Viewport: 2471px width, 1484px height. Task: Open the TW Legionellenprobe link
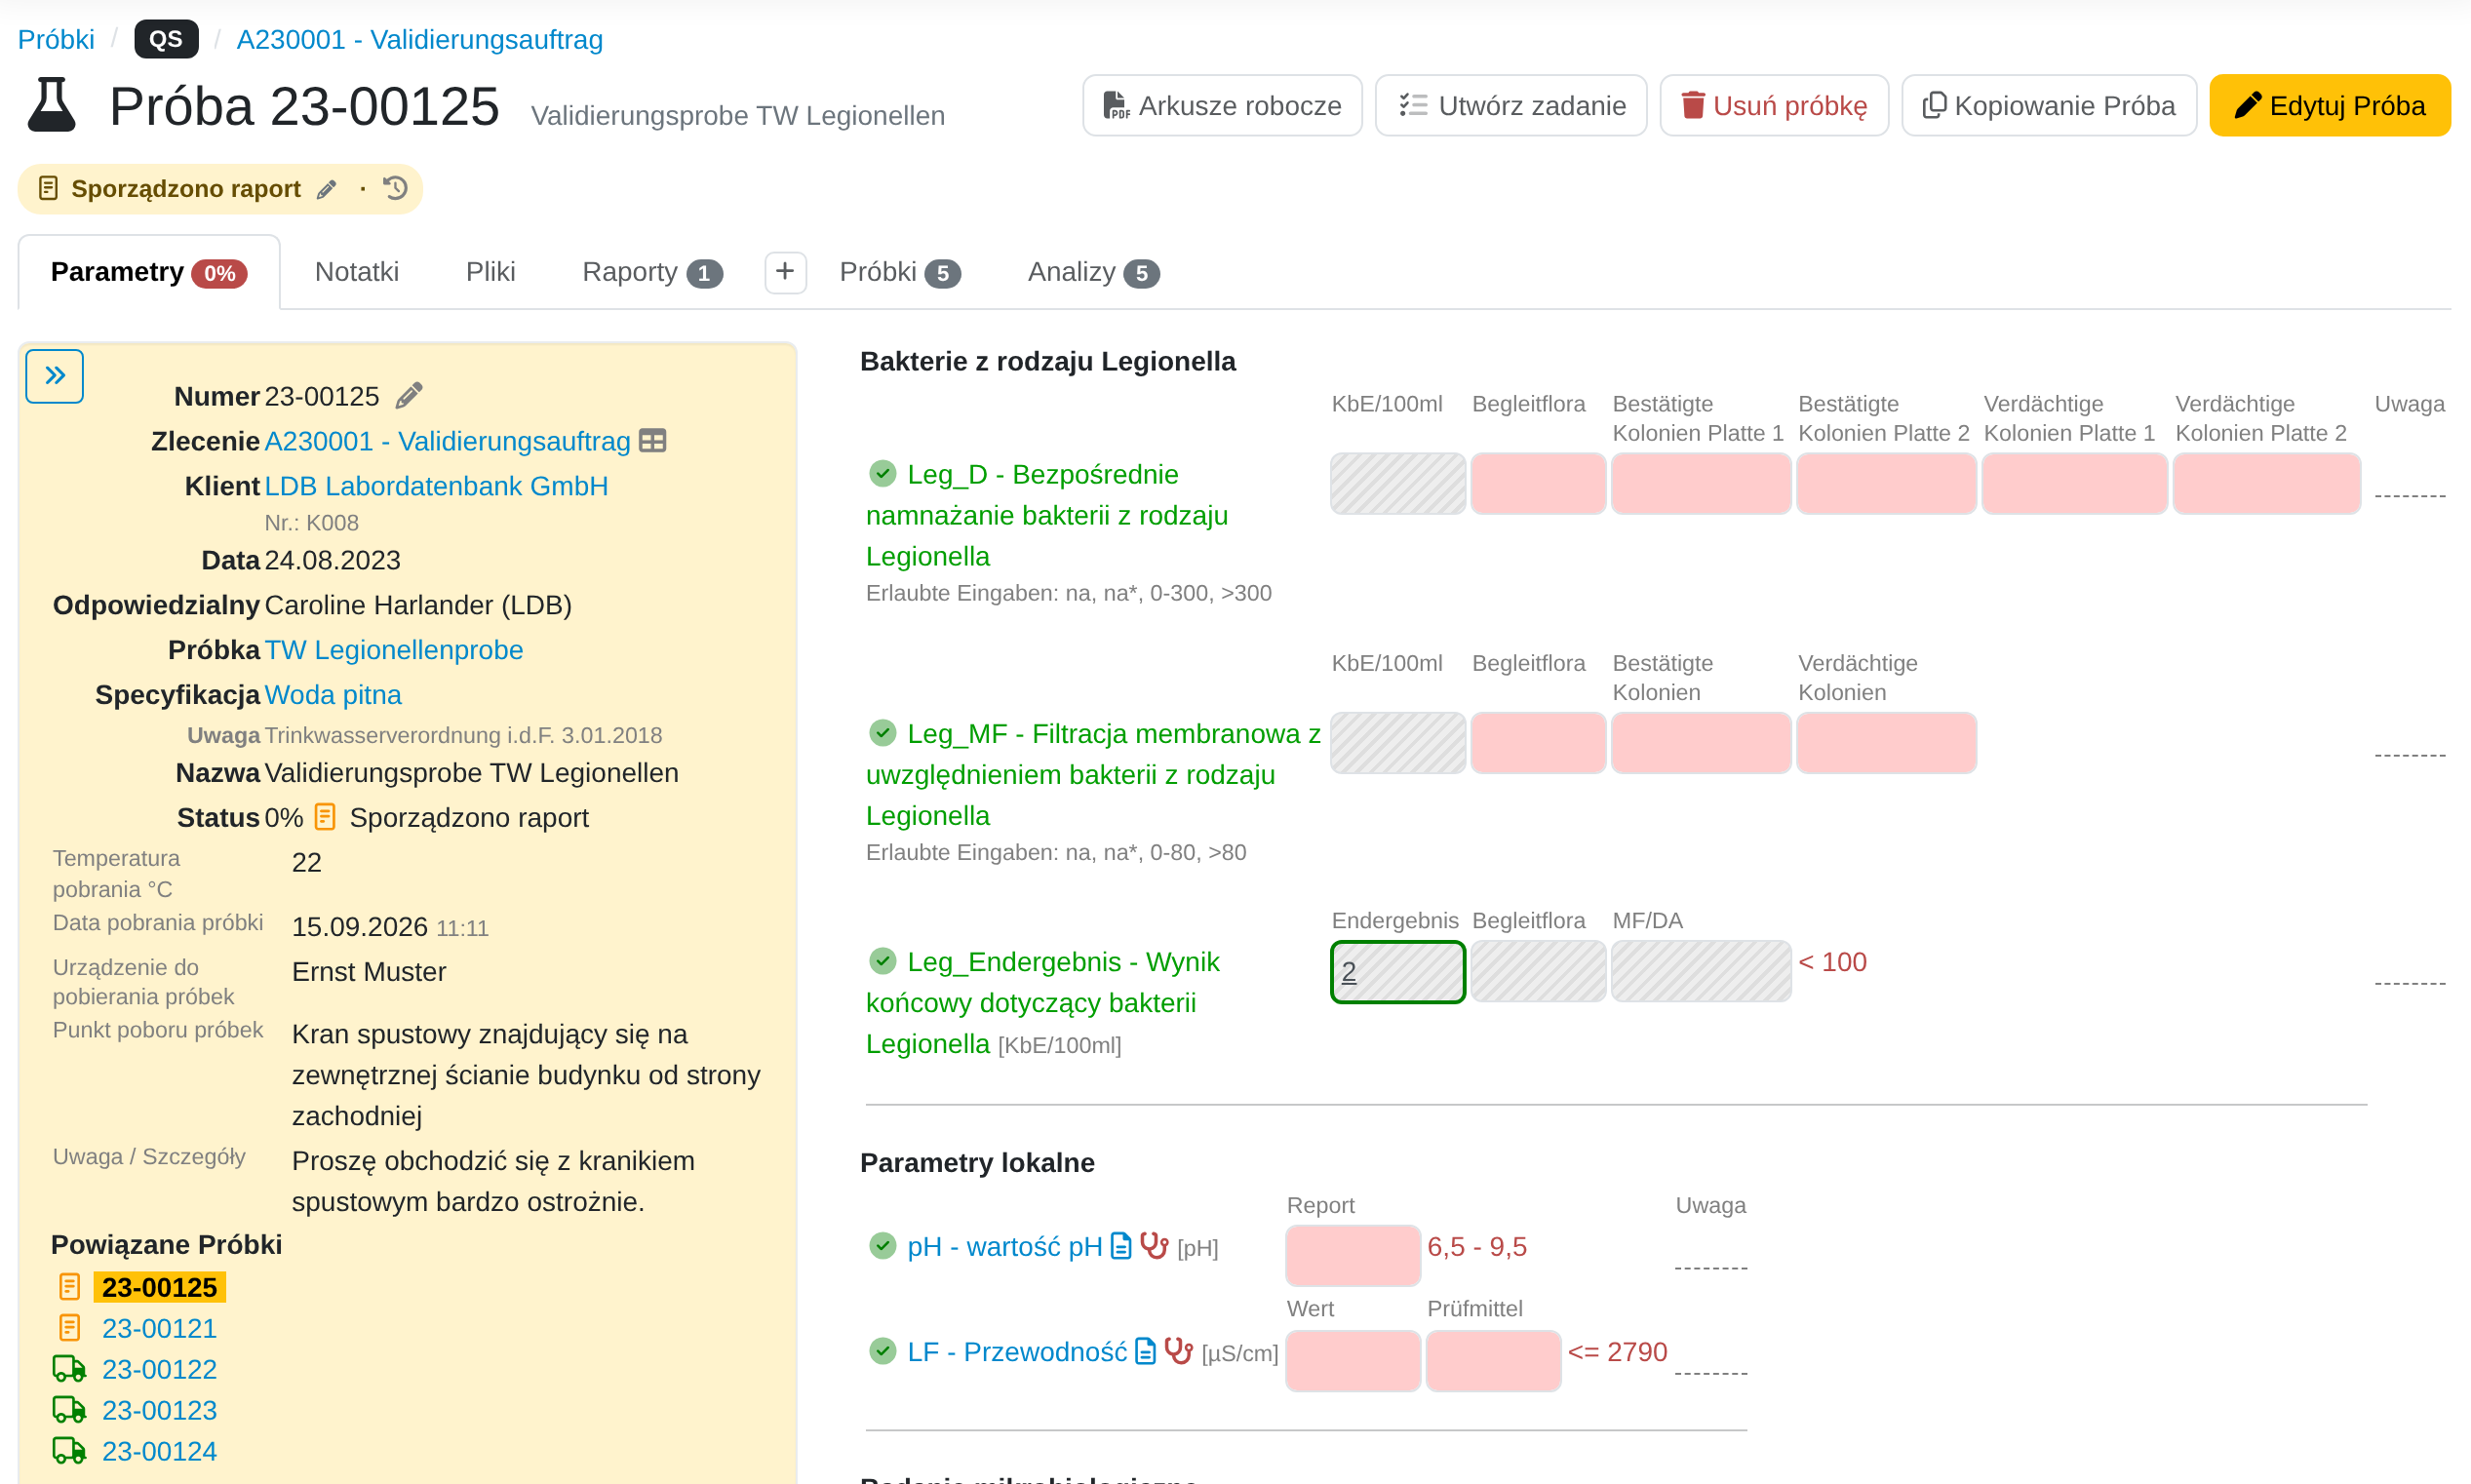coord(394,650)
